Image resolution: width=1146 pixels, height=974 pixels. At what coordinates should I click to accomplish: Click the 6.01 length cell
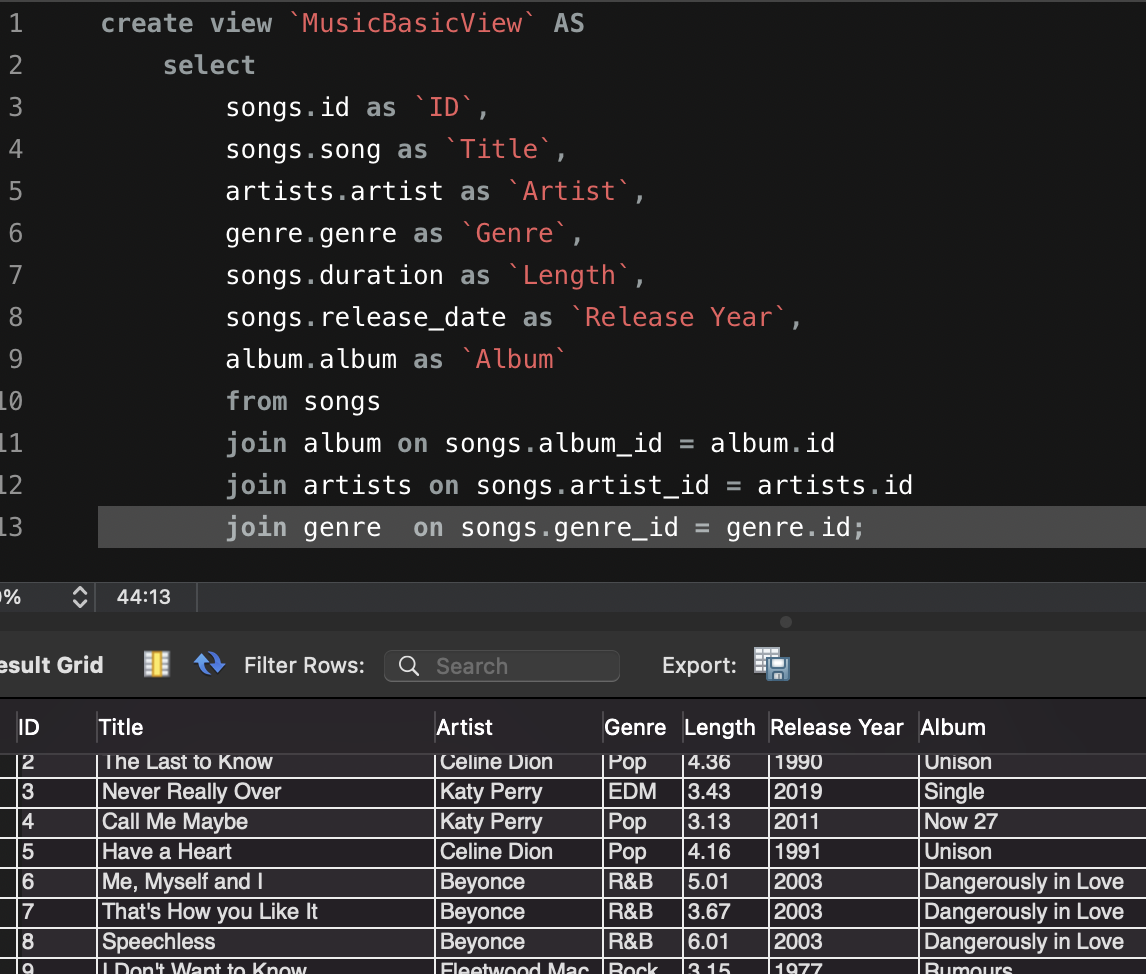725,942
